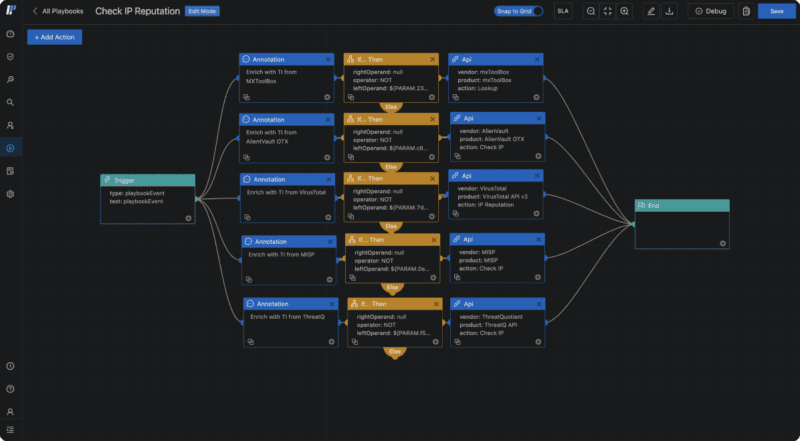Expand the bottom-left sidebar menu icon
The height and width of the screenshot is (441, 800).
click(x=10, y=430)
